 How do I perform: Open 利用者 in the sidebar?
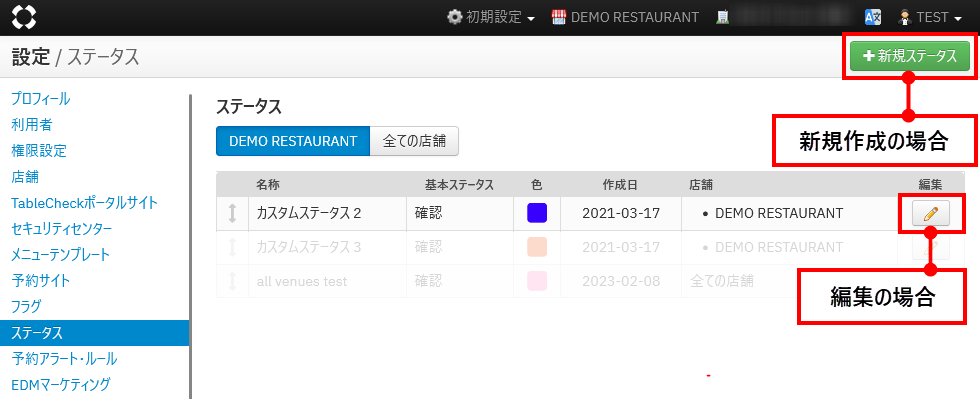[31, 124]
